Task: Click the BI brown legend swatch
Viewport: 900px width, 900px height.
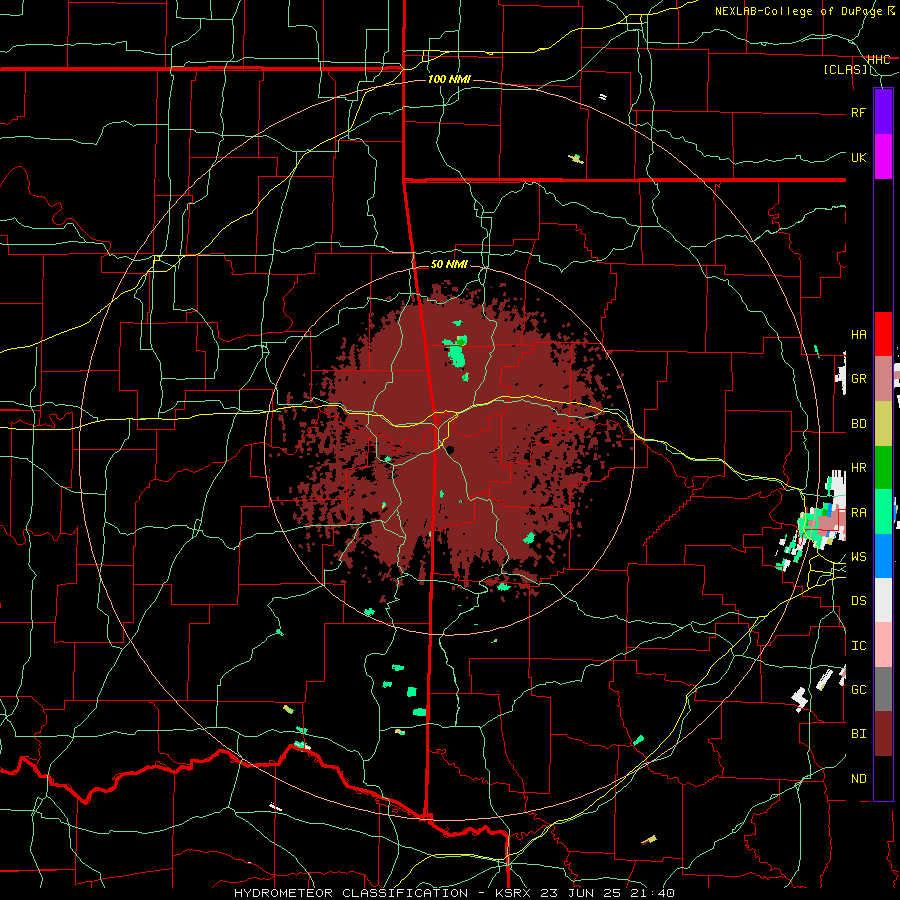Action: click(x=883, y=734)
